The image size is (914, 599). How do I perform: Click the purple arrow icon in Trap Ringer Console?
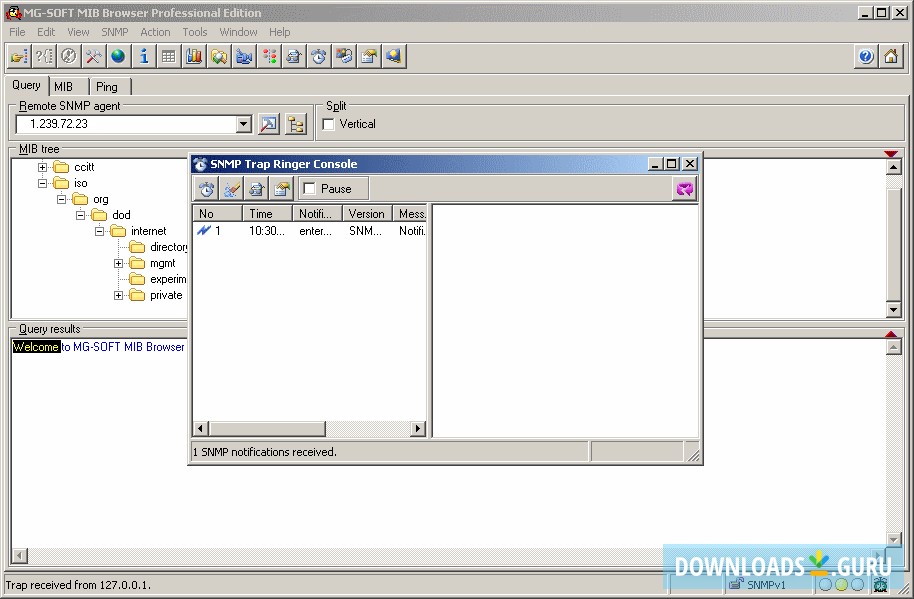(x=684, y=189)
